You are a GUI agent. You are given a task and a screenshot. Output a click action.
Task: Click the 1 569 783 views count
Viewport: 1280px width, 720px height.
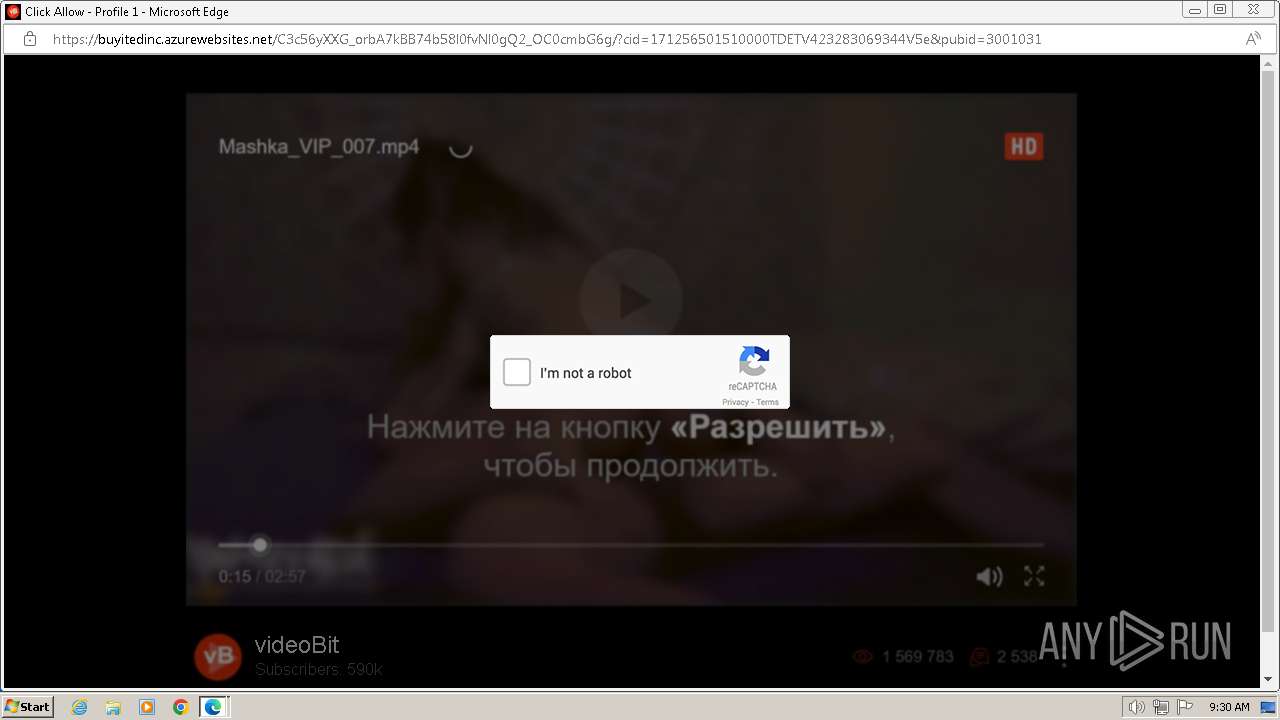click(x=918, y=657)
